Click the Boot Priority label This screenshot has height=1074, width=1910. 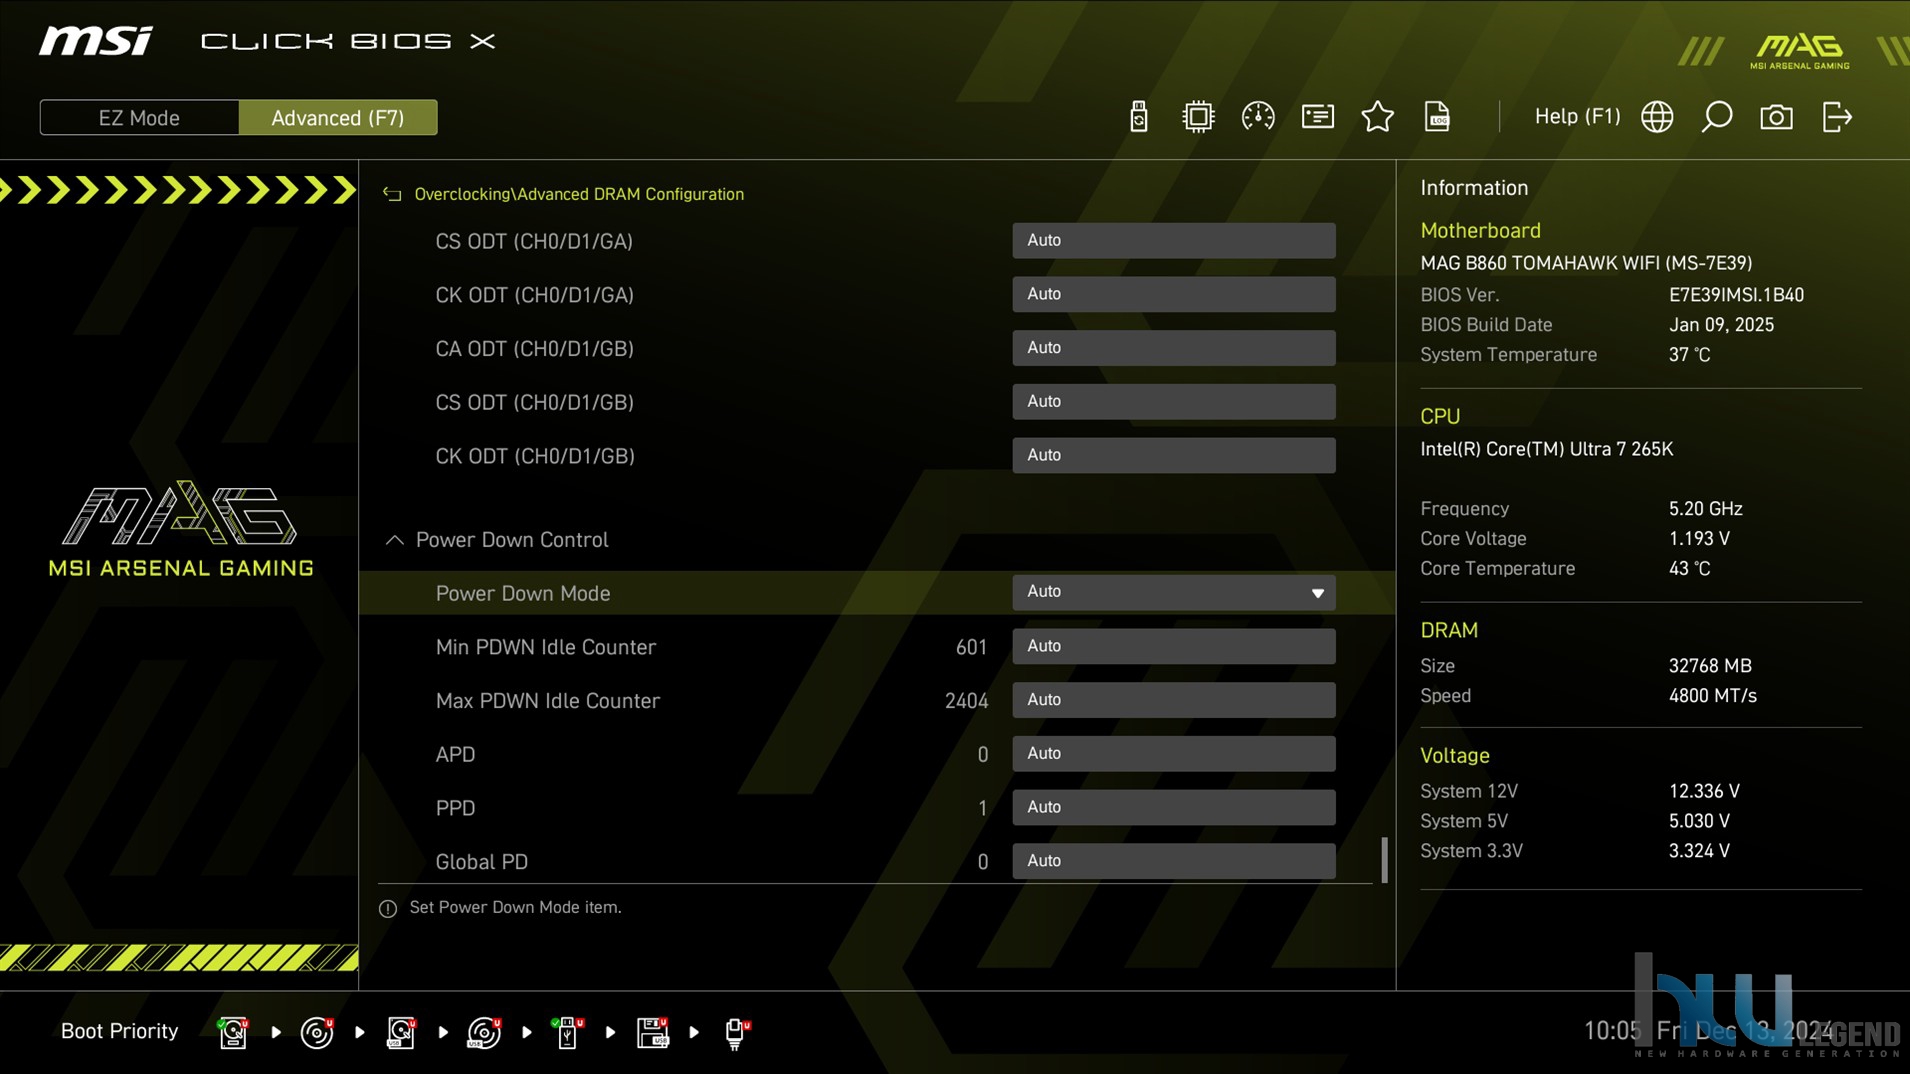tap(119, 1031)
